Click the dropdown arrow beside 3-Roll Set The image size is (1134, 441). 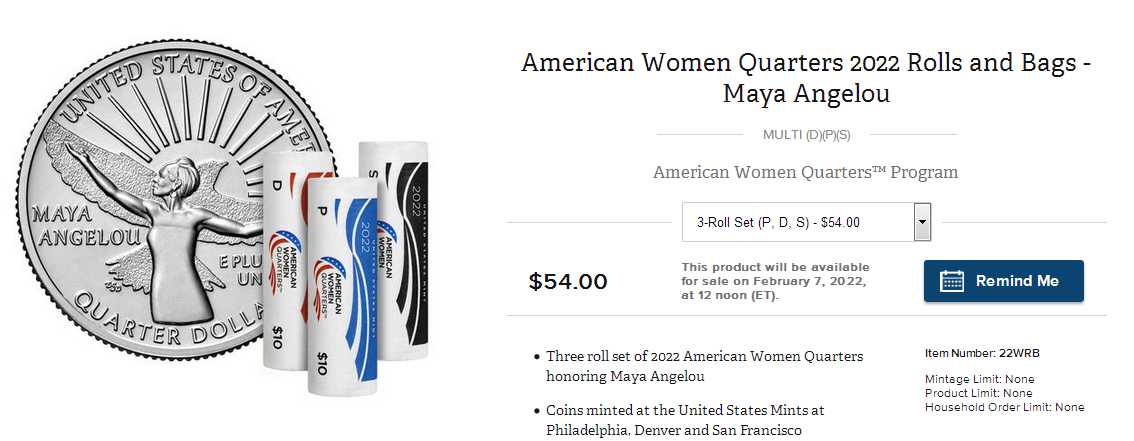(x=922, y=222)
